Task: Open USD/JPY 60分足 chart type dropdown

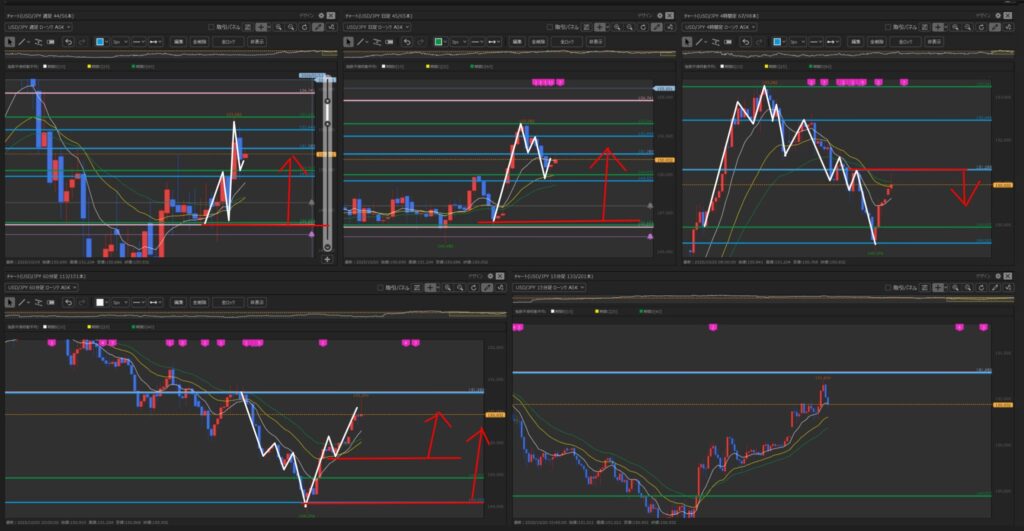Action: point(41,287)
